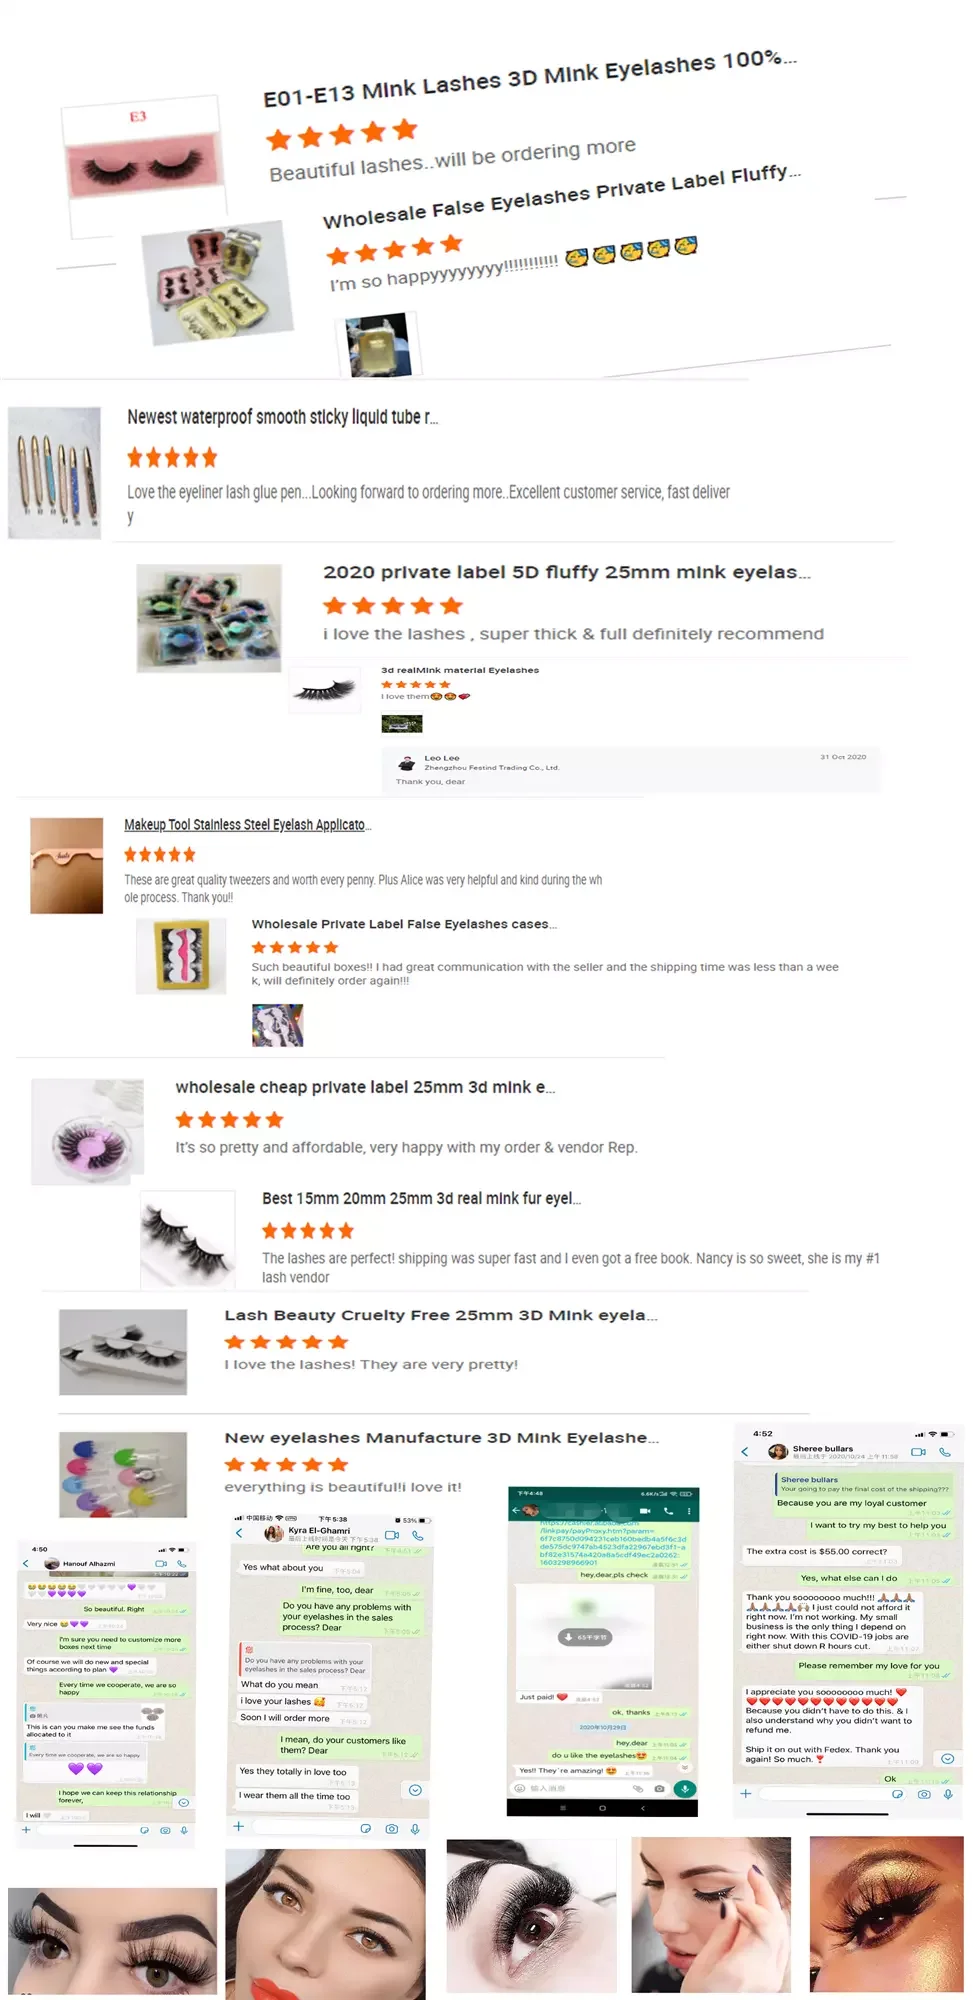Viewport: 973px width, 2000px height.
Task: Open Kyra El-Ghamri contact avatar
Action: (274, 1534)
